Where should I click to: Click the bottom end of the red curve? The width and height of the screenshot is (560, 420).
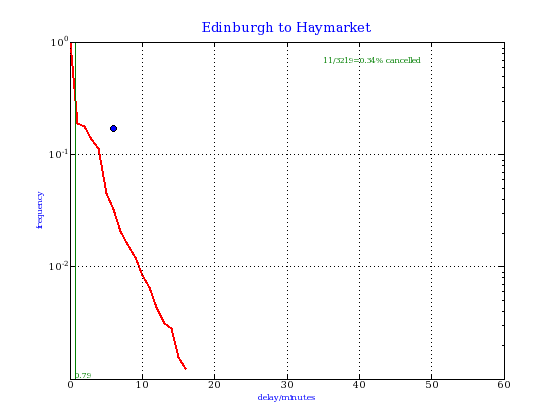tap(186, 369)
